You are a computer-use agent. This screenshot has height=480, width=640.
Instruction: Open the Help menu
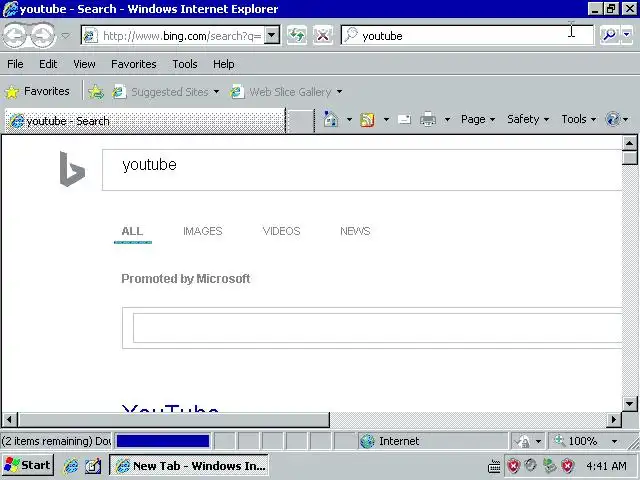coord(223,64)
